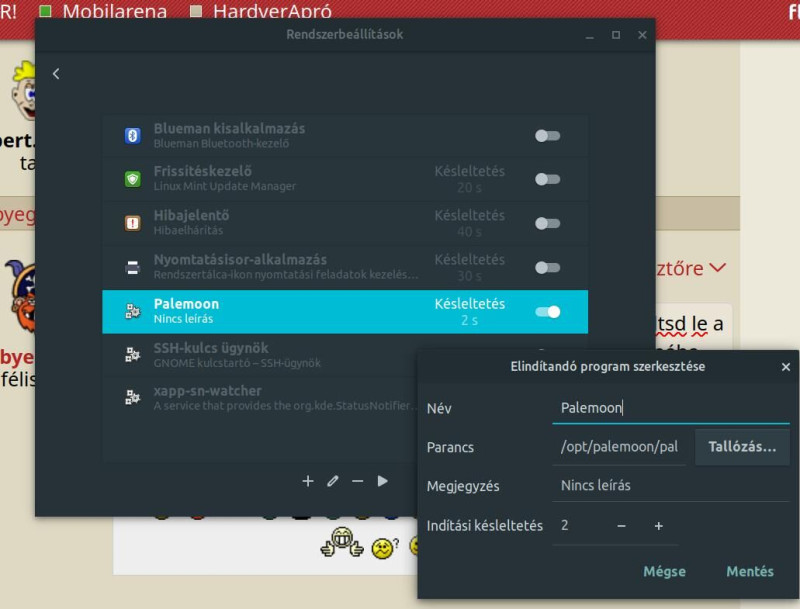Select the Hibajelentő row
The image size is (800, 609).
[345, 223]
